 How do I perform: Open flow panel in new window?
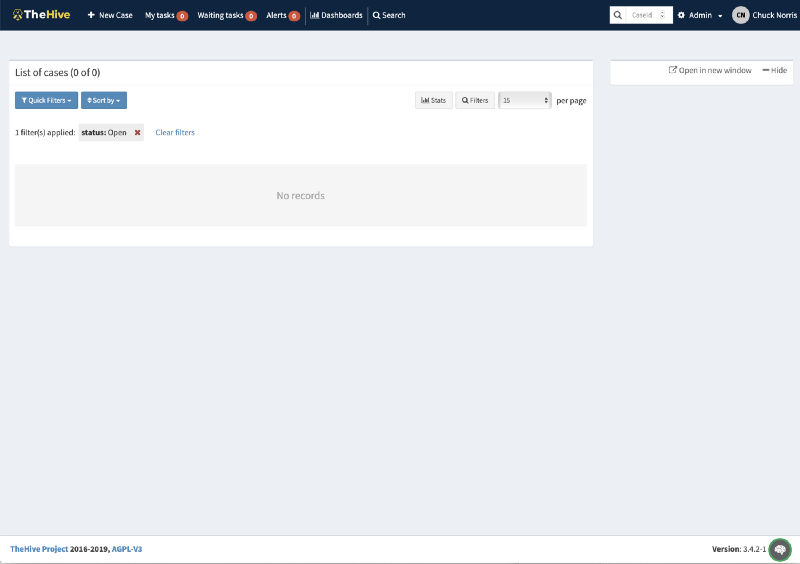710,71
